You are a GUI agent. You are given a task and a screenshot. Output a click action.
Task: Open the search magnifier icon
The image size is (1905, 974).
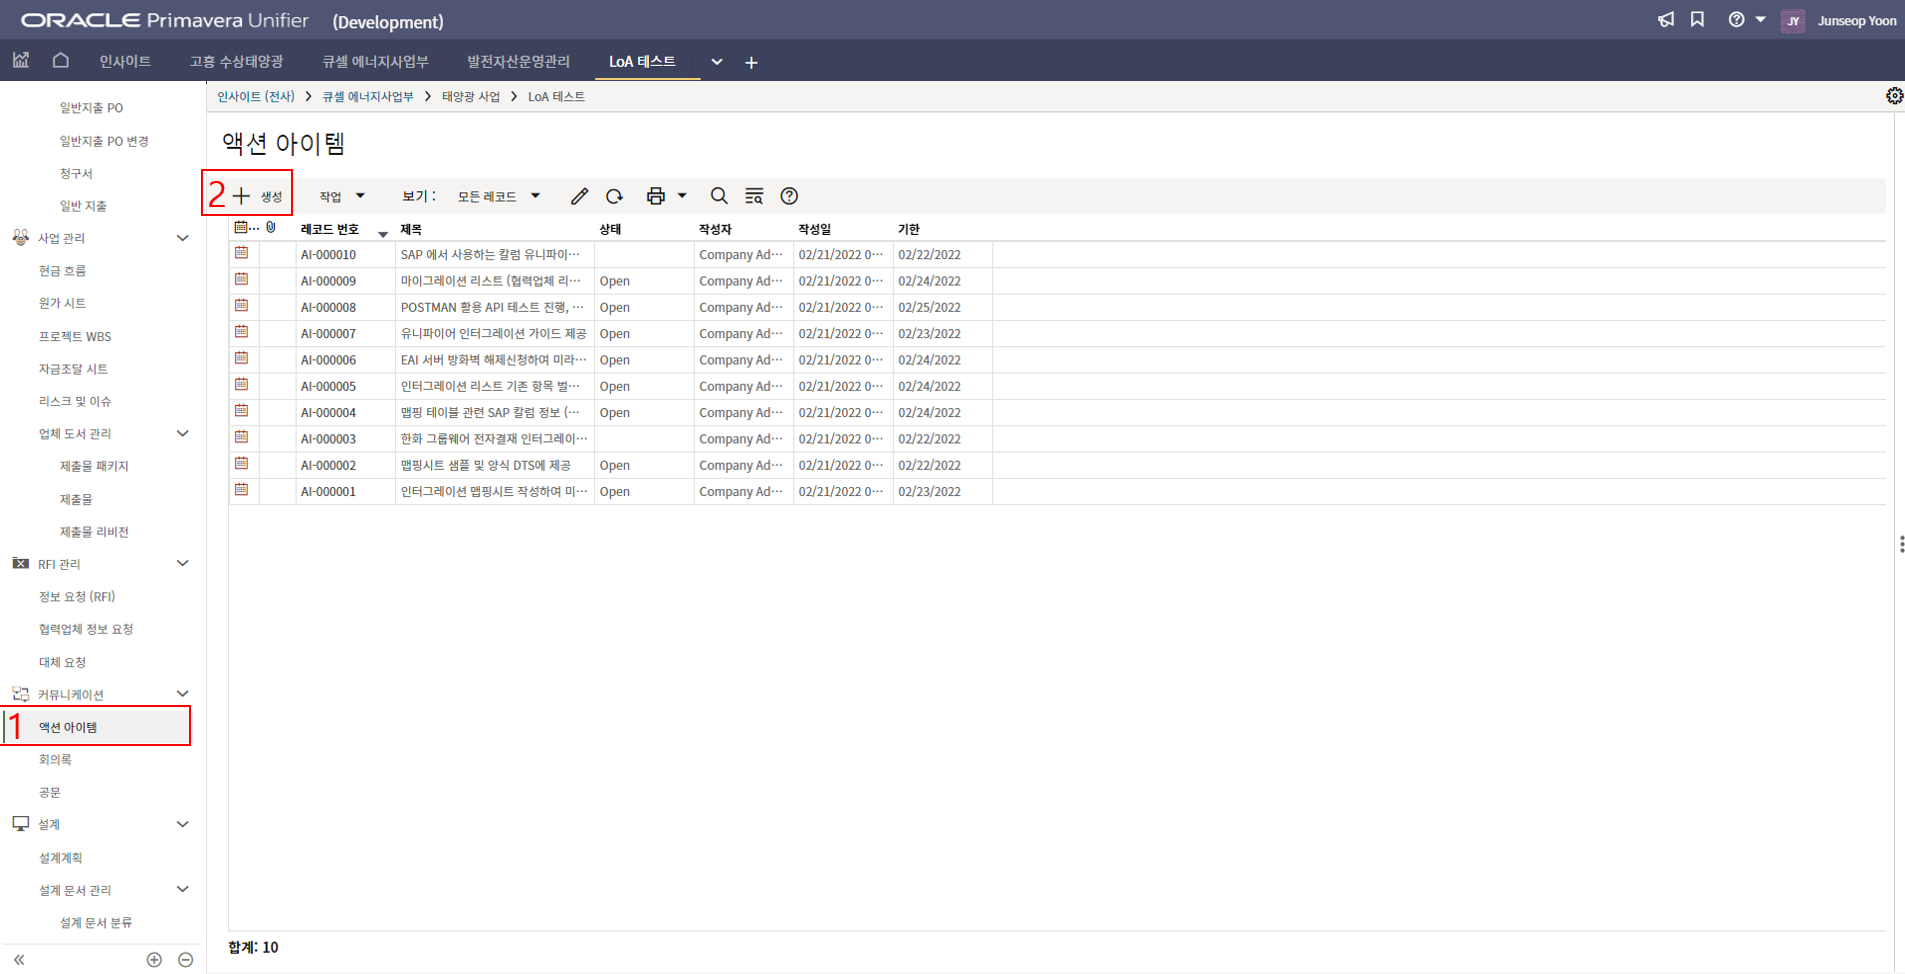(718, 196)
